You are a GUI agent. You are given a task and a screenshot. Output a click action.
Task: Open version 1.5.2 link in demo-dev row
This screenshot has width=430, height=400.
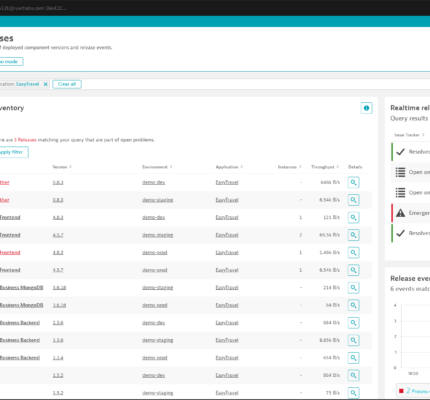click(x=58, y=375)
